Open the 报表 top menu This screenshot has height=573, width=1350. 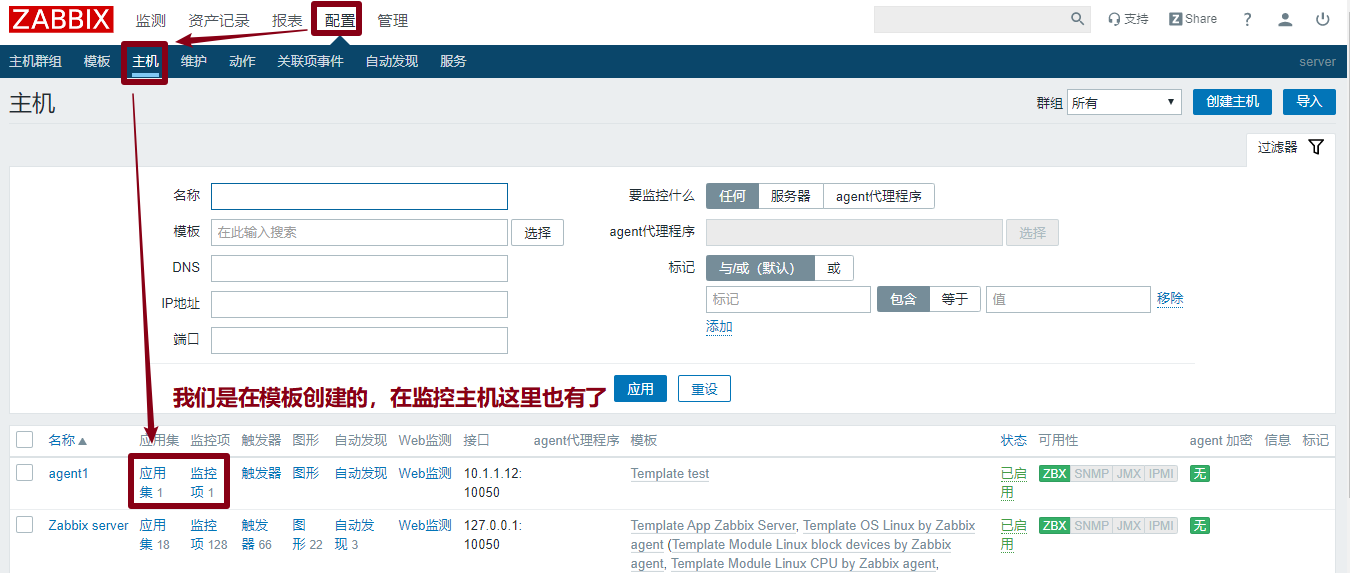click(287, 20)
